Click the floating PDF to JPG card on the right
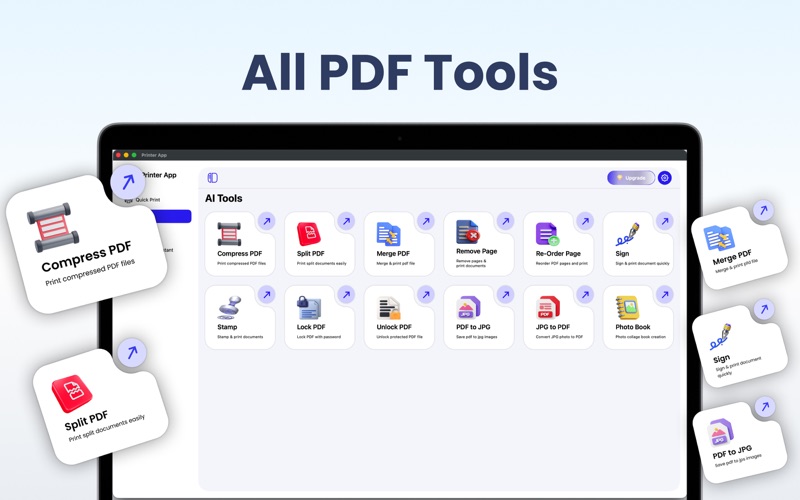Screen dimensions: 800x500 click(740, 443)
